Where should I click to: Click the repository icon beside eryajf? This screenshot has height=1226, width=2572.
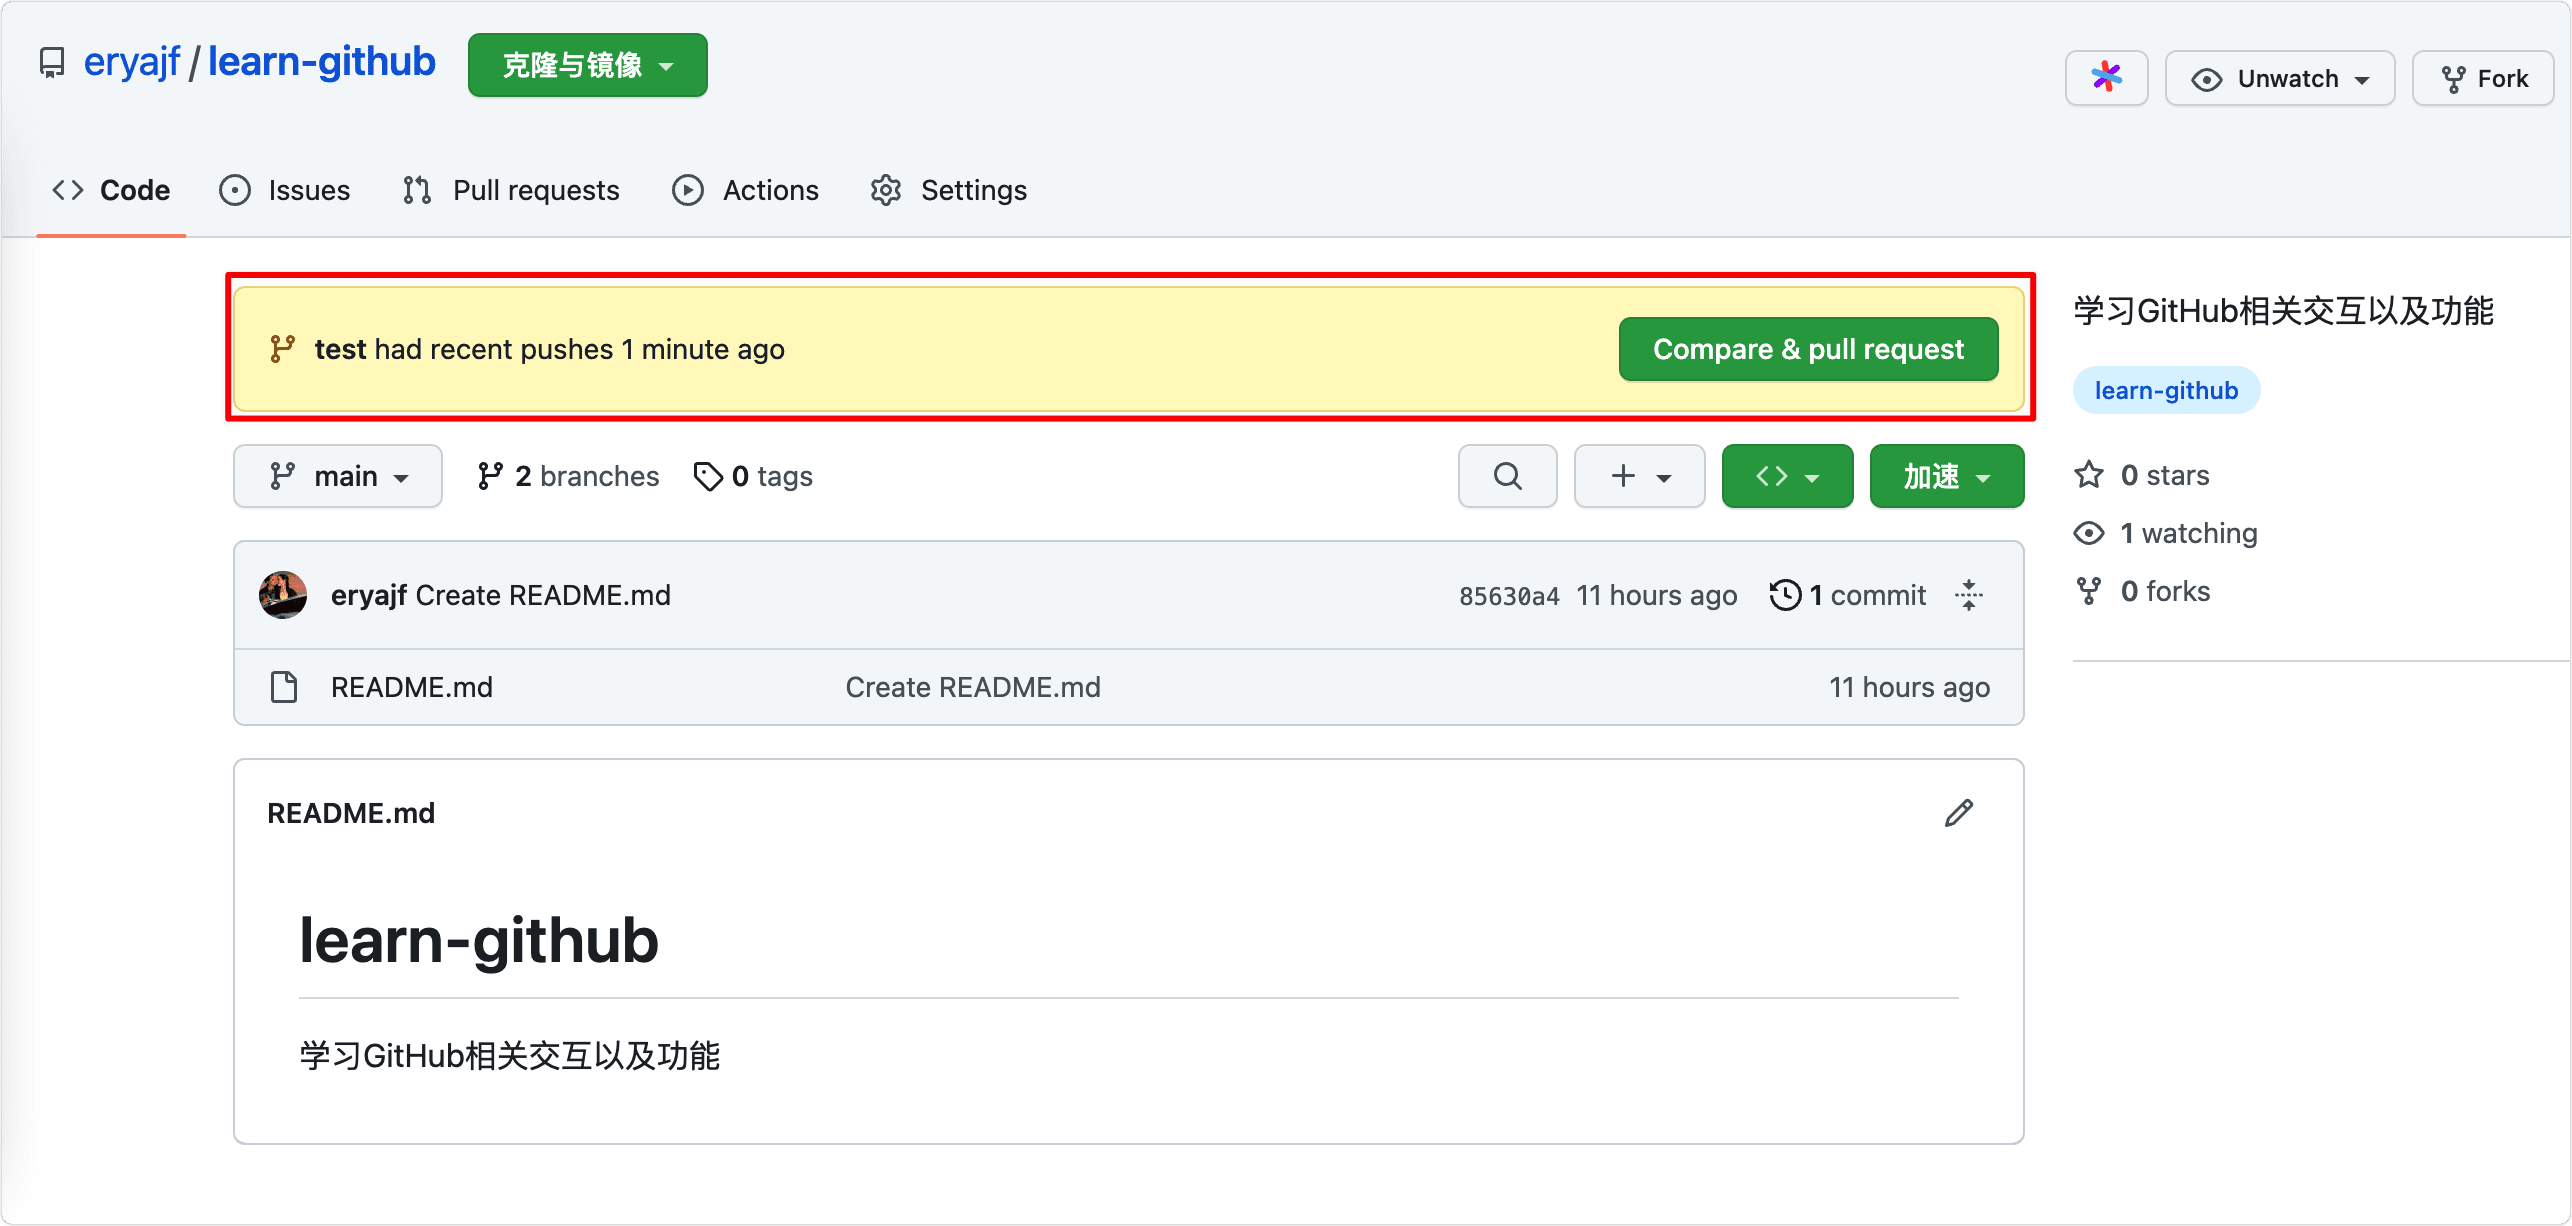52,63
